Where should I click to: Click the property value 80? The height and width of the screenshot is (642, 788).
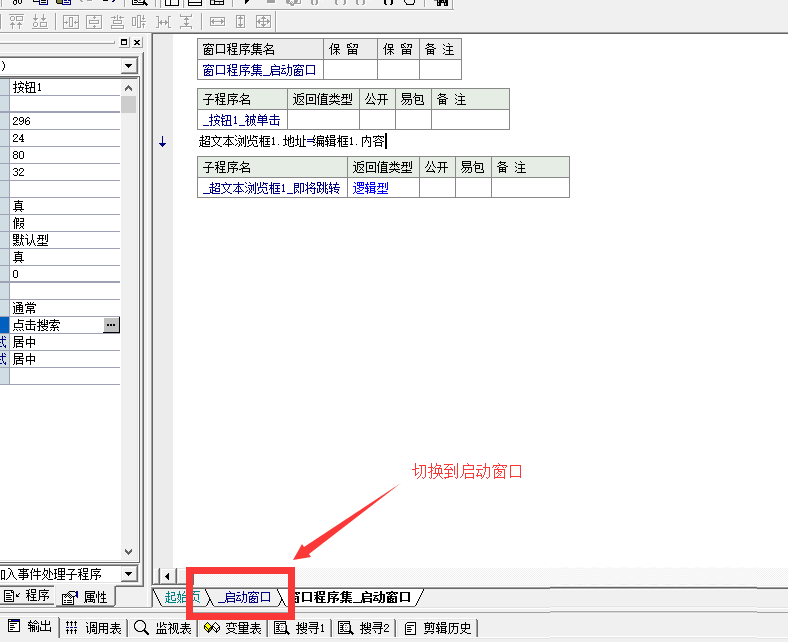pyautogui.click(x=65, y=155)
